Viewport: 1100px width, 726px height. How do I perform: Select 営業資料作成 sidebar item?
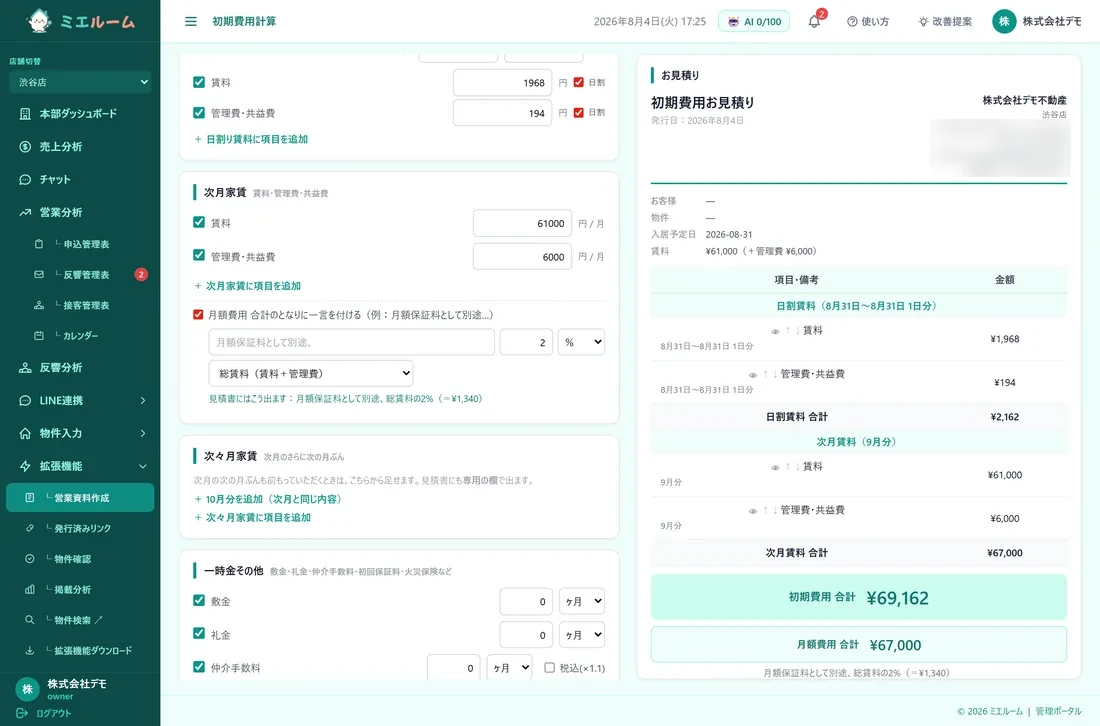pyautogui.click(x=80, y=497)
